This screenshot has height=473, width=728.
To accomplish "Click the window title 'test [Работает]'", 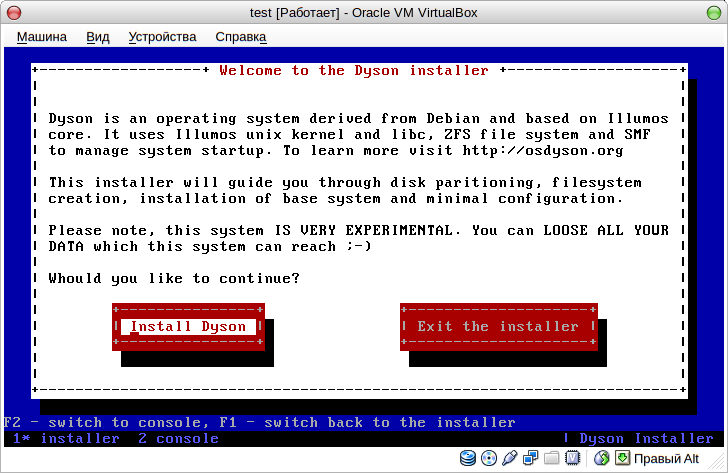I will click(x=295, y=13).
